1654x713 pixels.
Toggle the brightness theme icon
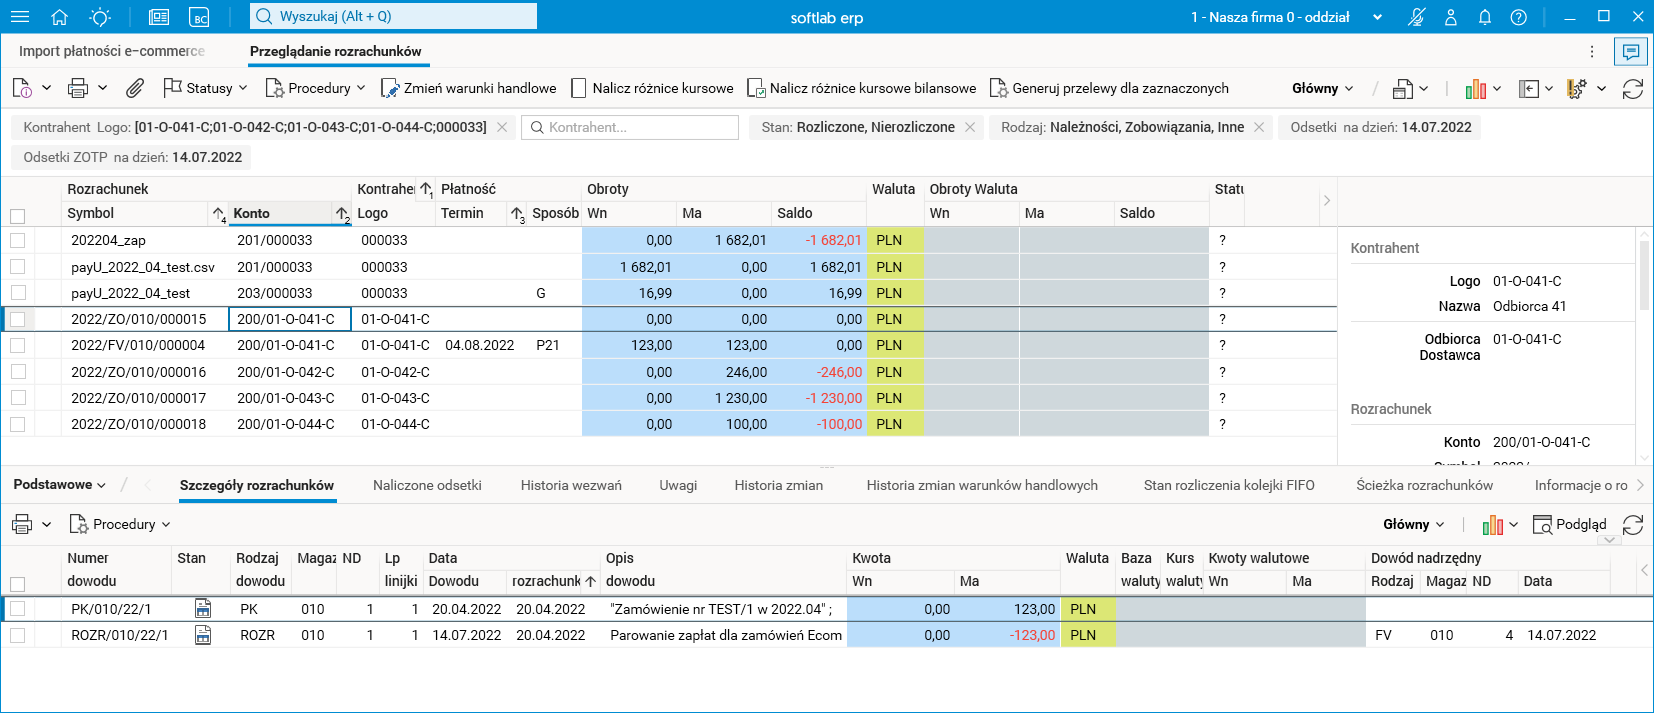100,17
